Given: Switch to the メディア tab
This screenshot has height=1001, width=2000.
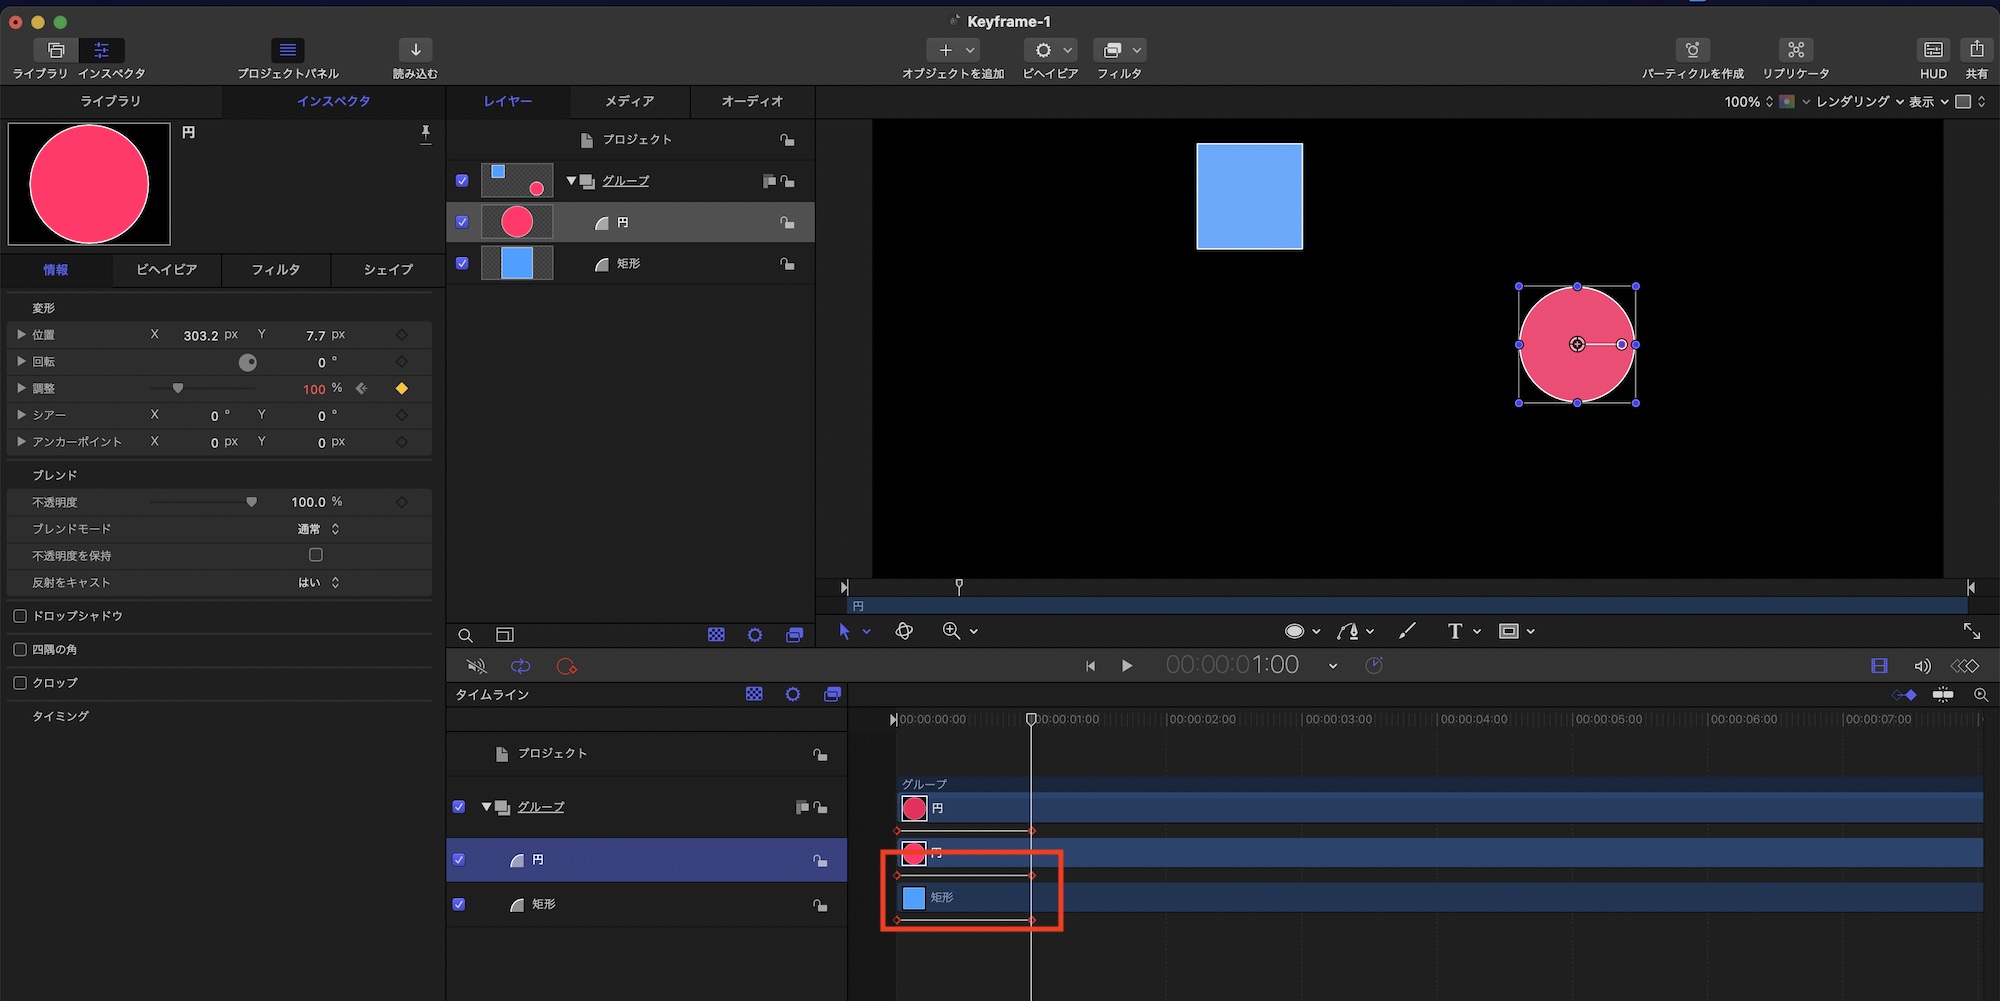Looking at the screenshot, I should [629, 101].
